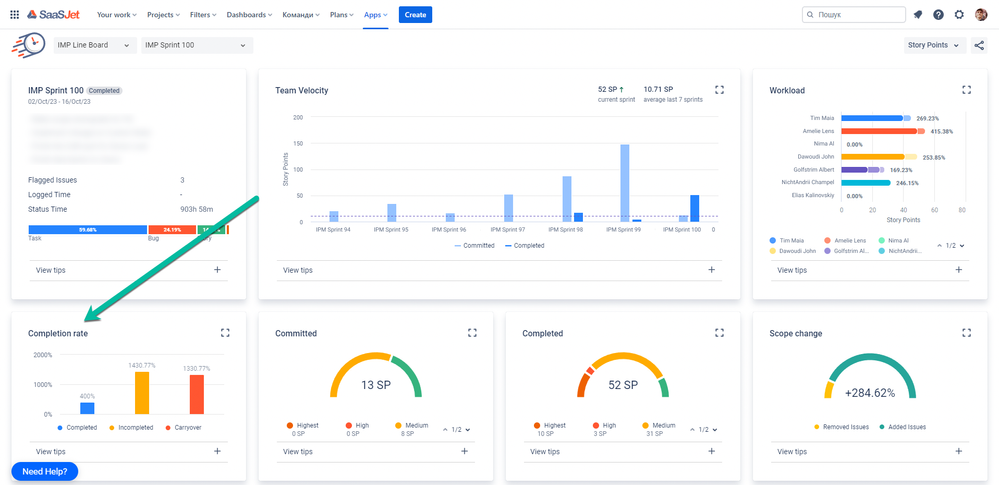The image size is (999, 485).
Task: Expand Completed chart to fullscreen
Action: (x=719, y=333)
